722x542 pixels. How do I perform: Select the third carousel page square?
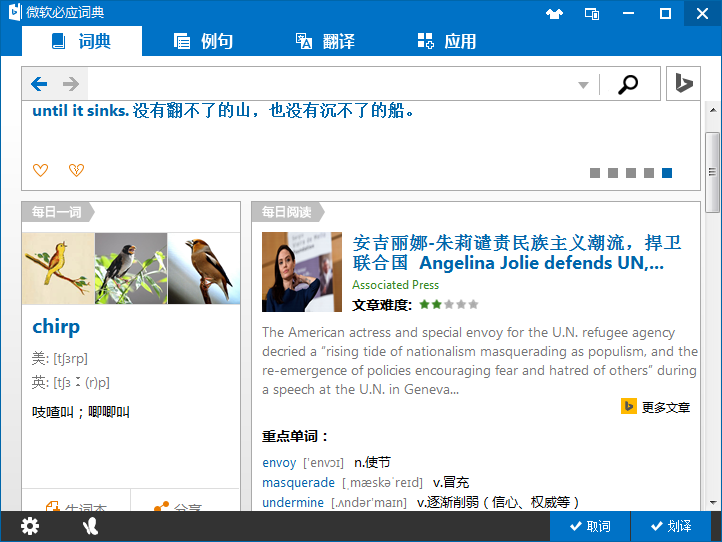631,173
